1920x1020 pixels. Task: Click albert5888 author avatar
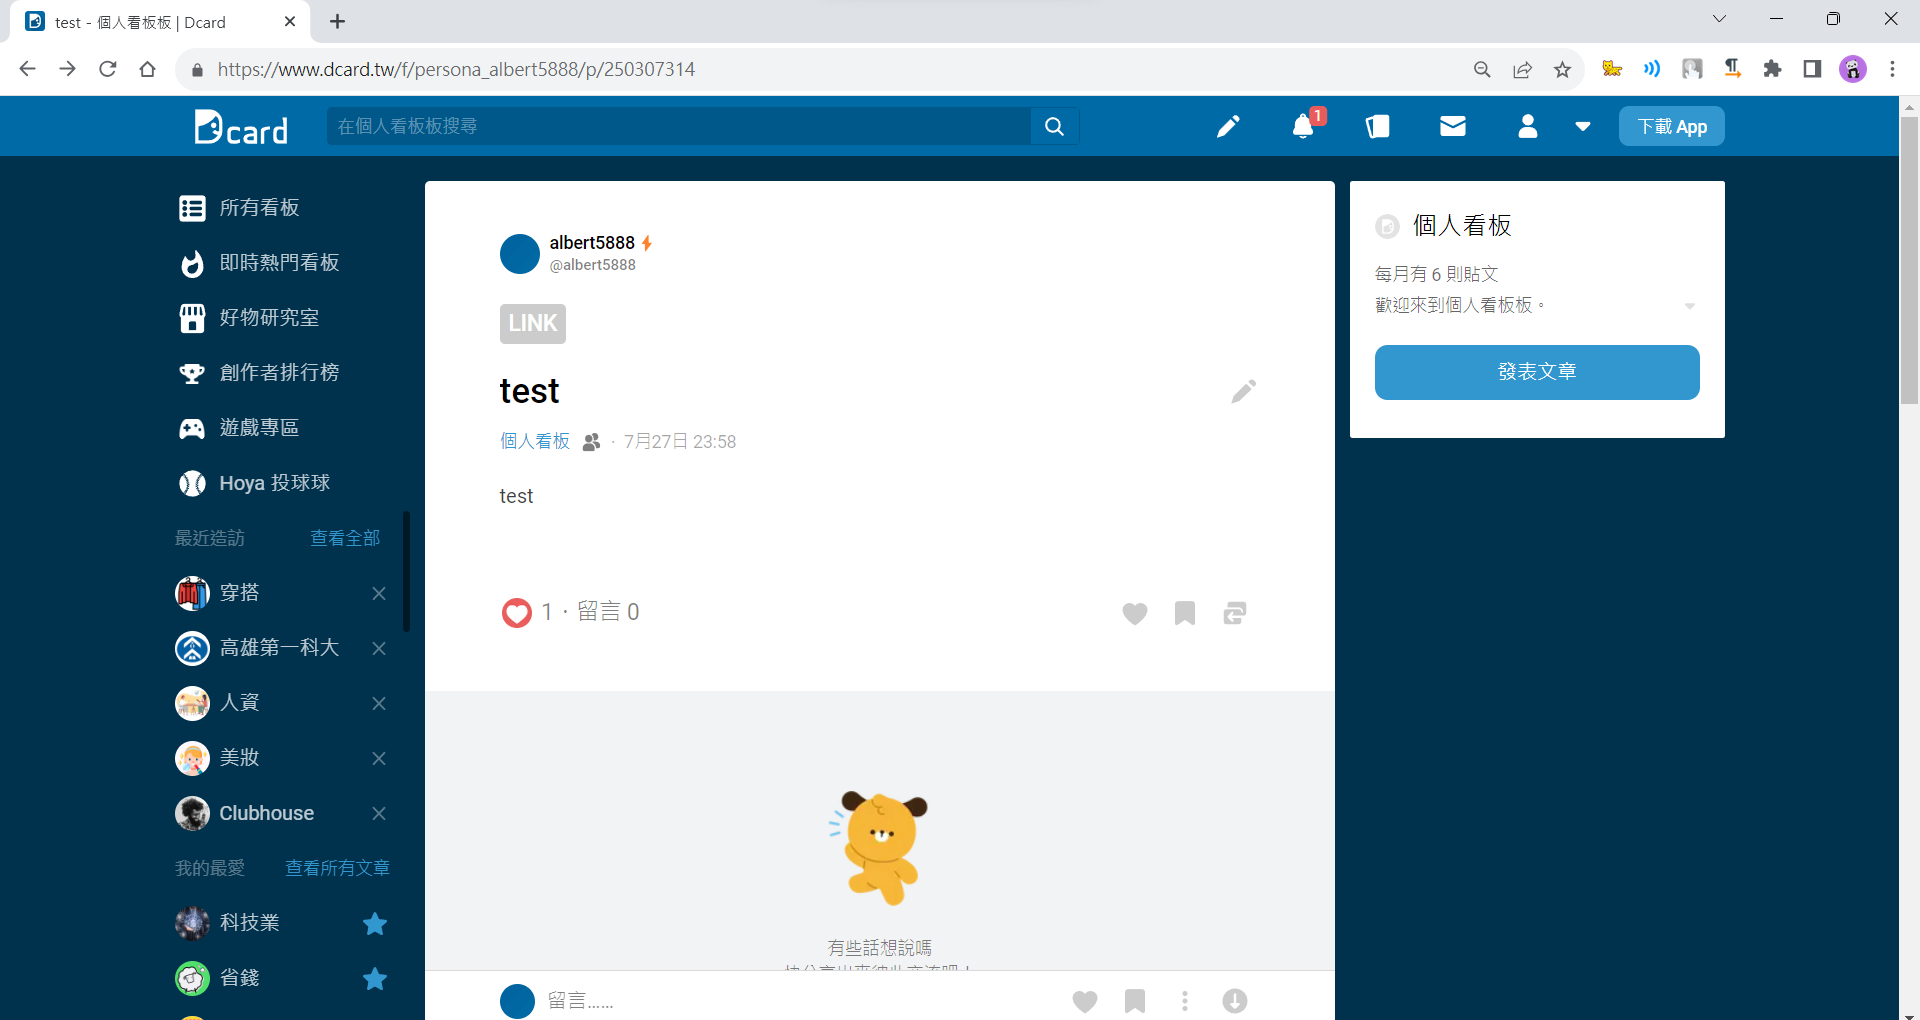click(x=520, y=254)
